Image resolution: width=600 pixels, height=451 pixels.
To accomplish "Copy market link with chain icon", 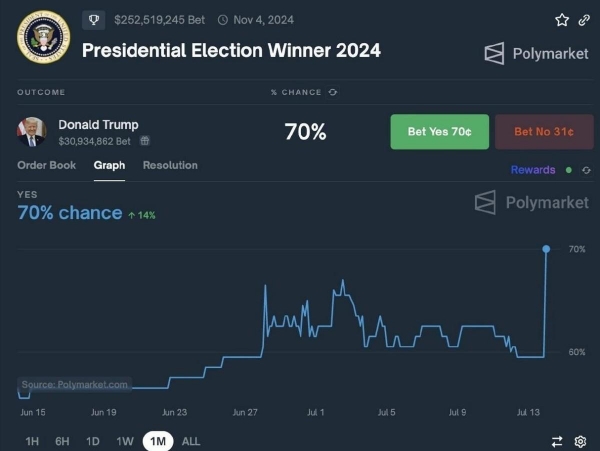I will pos(584,20).
